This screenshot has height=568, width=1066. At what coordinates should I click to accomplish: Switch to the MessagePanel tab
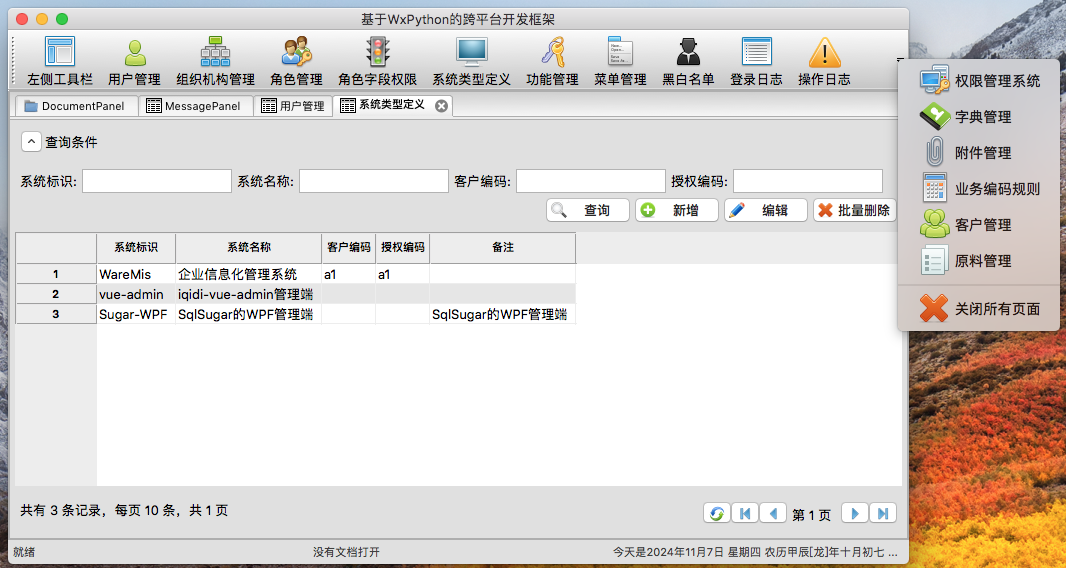pos(196,106)
